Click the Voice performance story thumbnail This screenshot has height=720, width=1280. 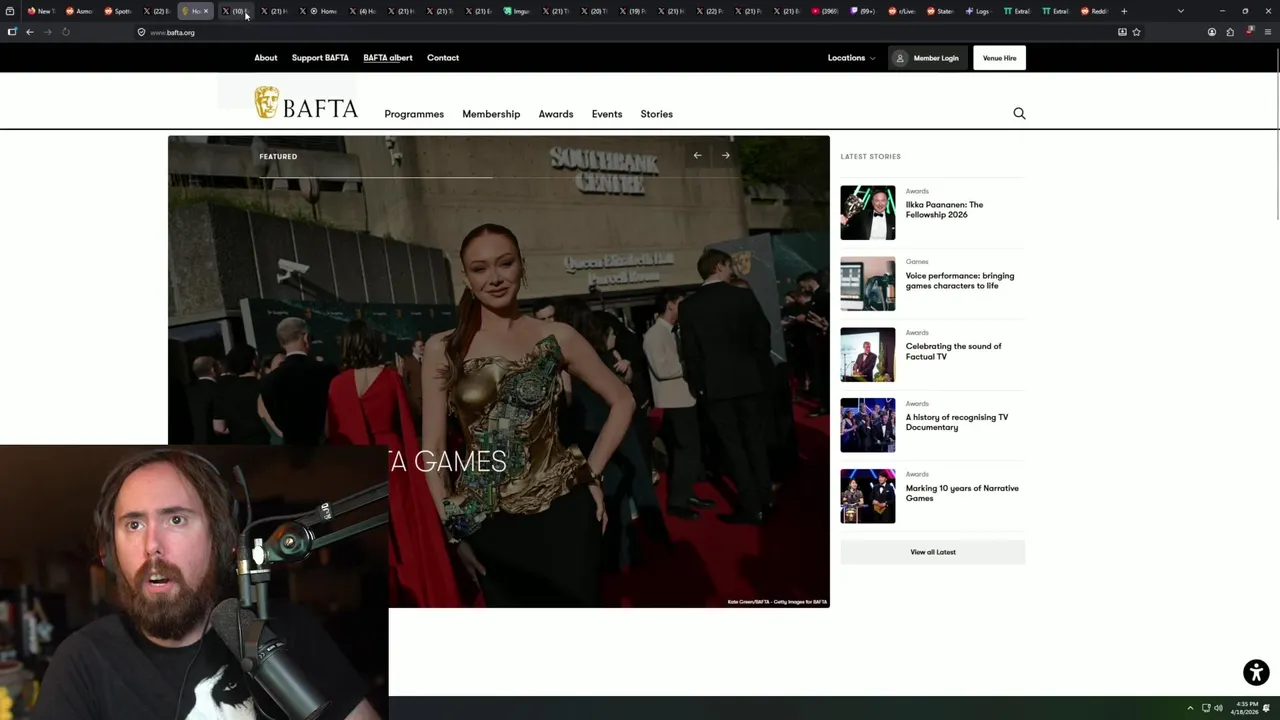pyautogui.click(x=868, y=284)
